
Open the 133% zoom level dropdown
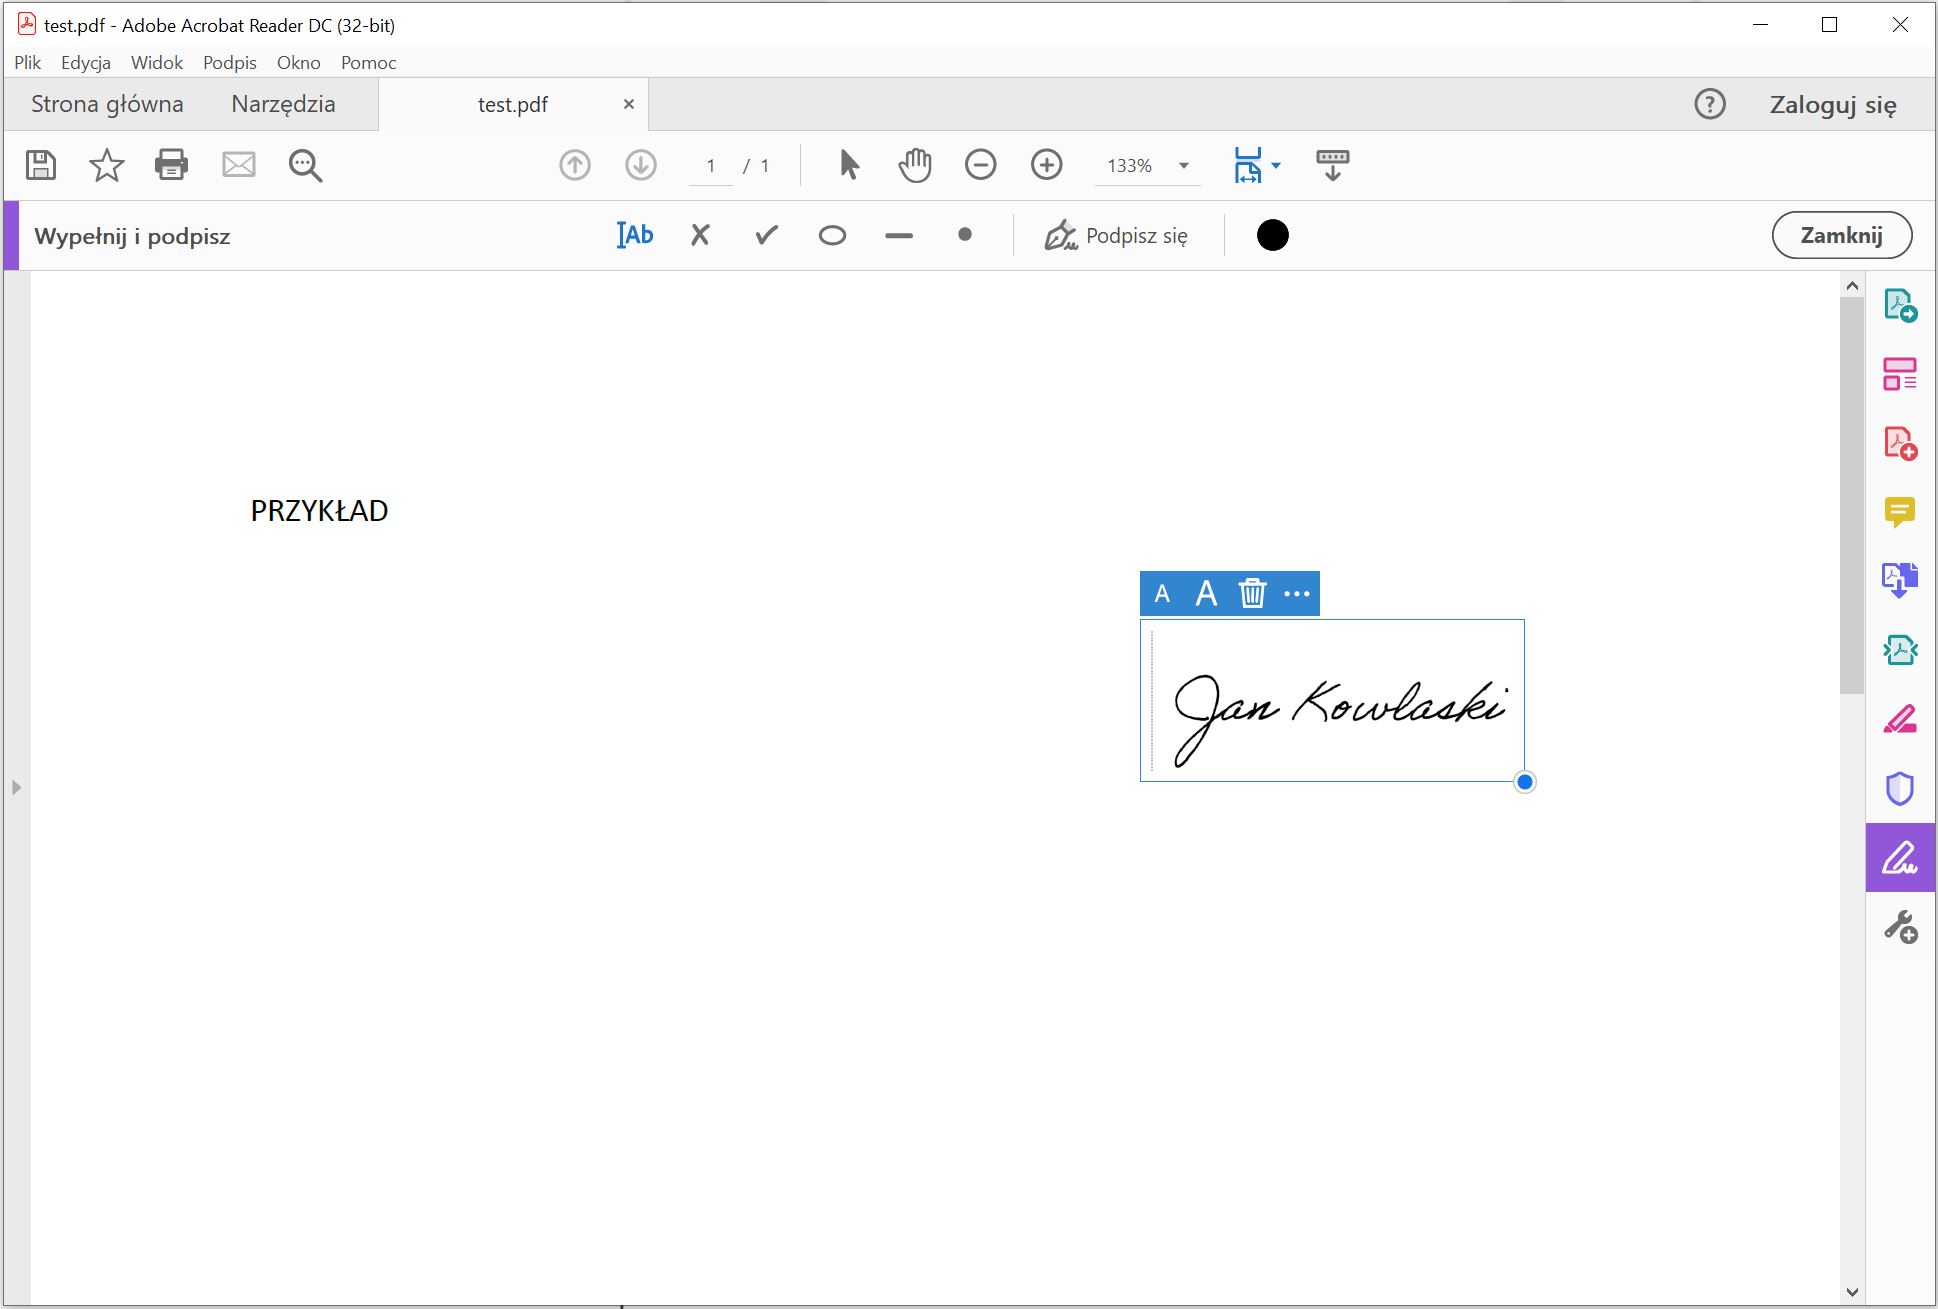click(x=1184, y=166)
